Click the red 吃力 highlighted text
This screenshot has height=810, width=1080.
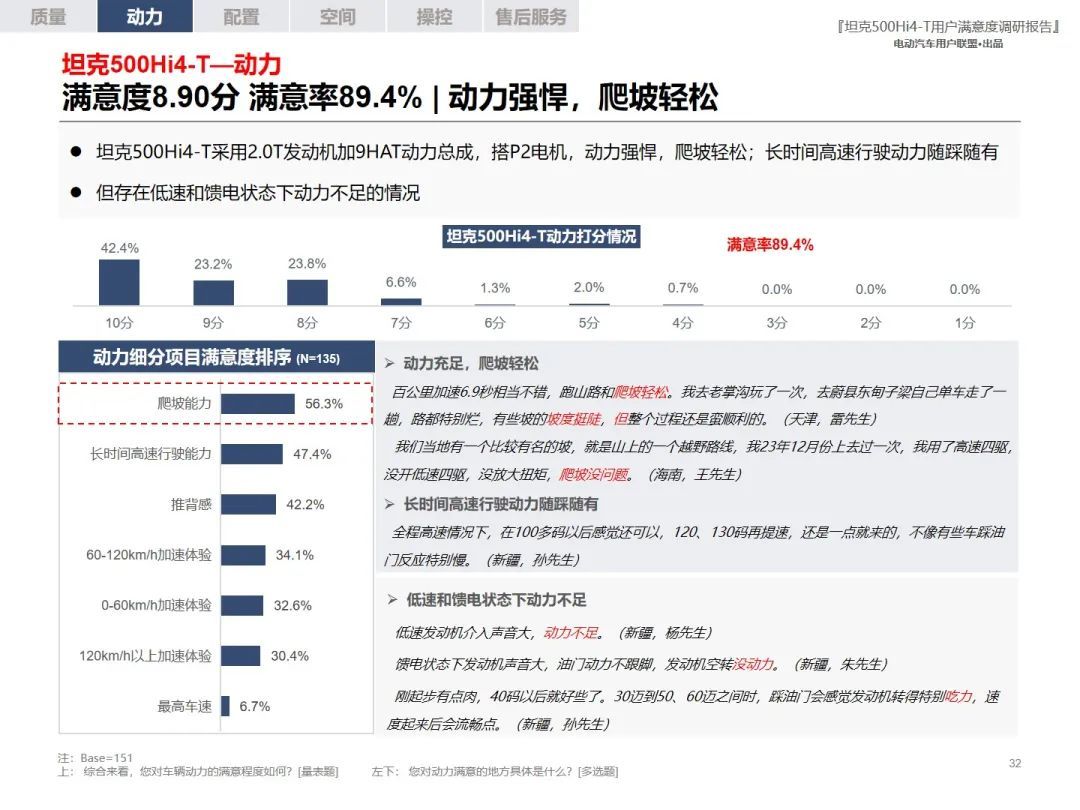click(x=959, y=696)
